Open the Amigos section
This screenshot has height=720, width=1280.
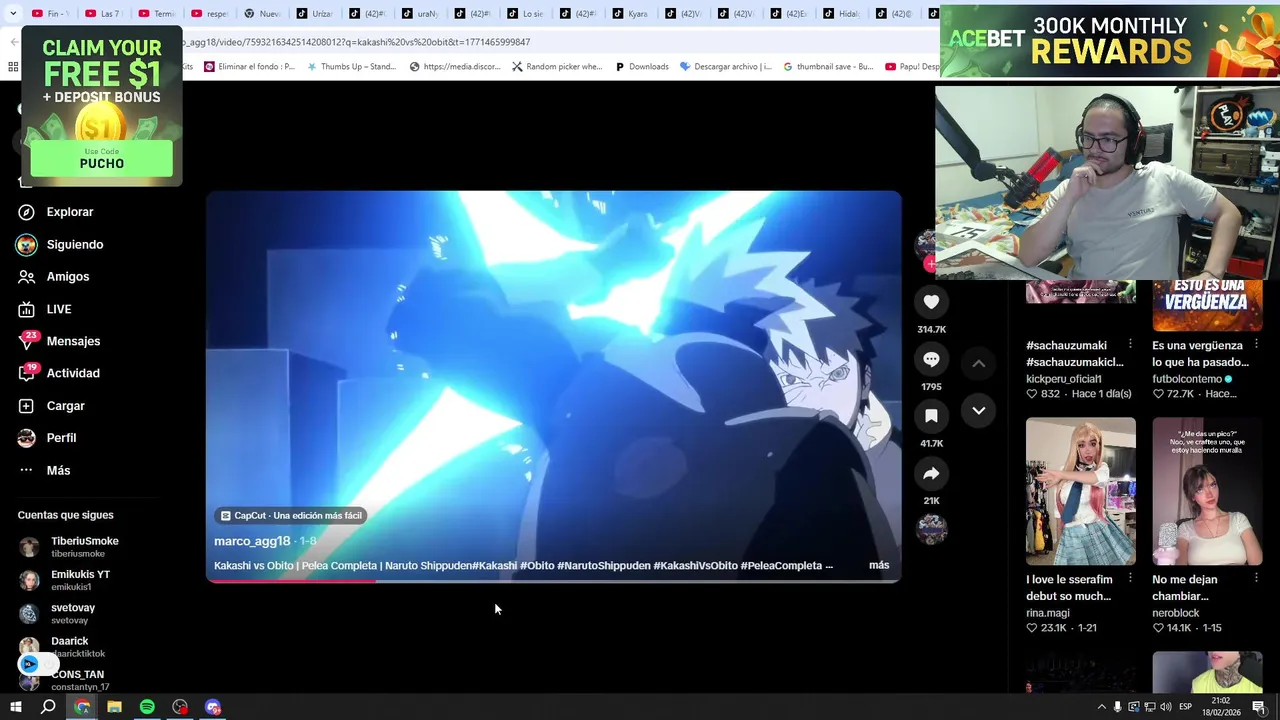pyautogui.click(x=55, y=276)
